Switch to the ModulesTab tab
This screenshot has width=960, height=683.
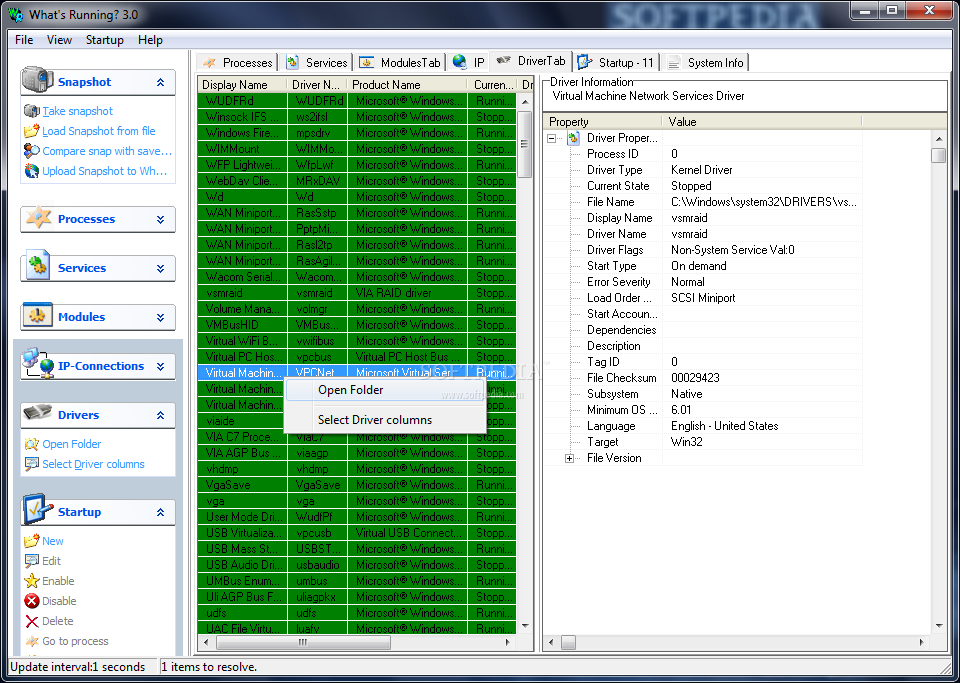[x=400, y=62]
